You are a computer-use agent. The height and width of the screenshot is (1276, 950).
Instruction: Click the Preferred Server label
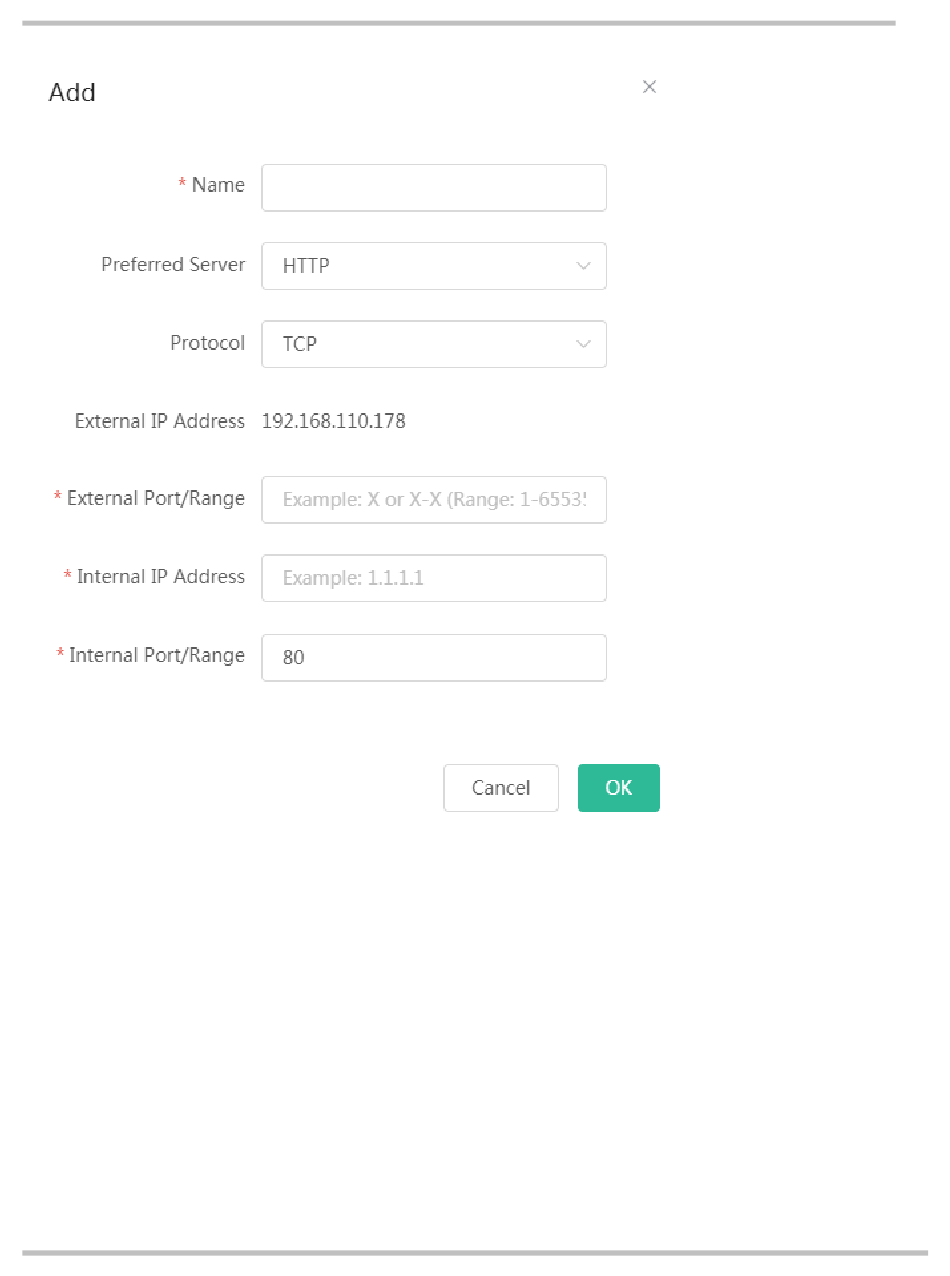[x=173, y=265]
